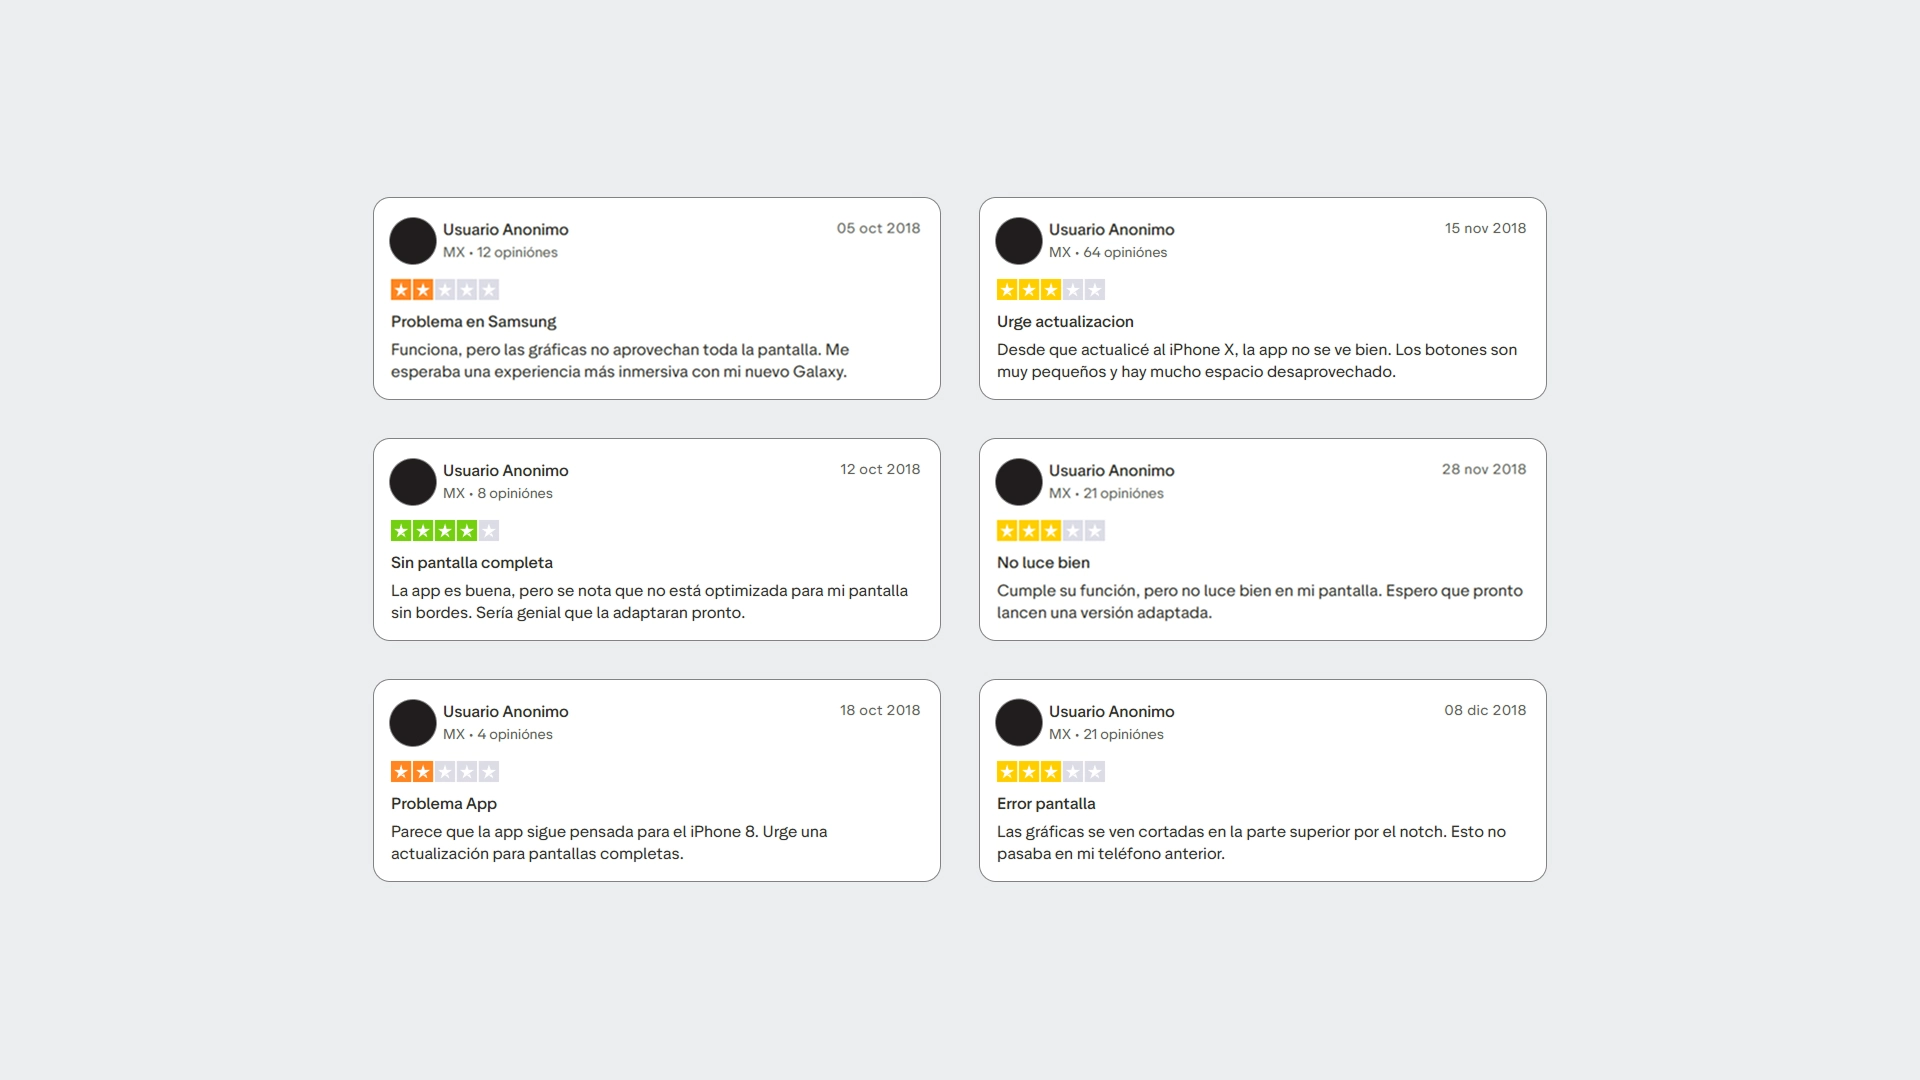Open the profile picture on the "Sin pantalla completa" review
The width and height of the screenshot is (1920, 1080).
coord(412,482)
